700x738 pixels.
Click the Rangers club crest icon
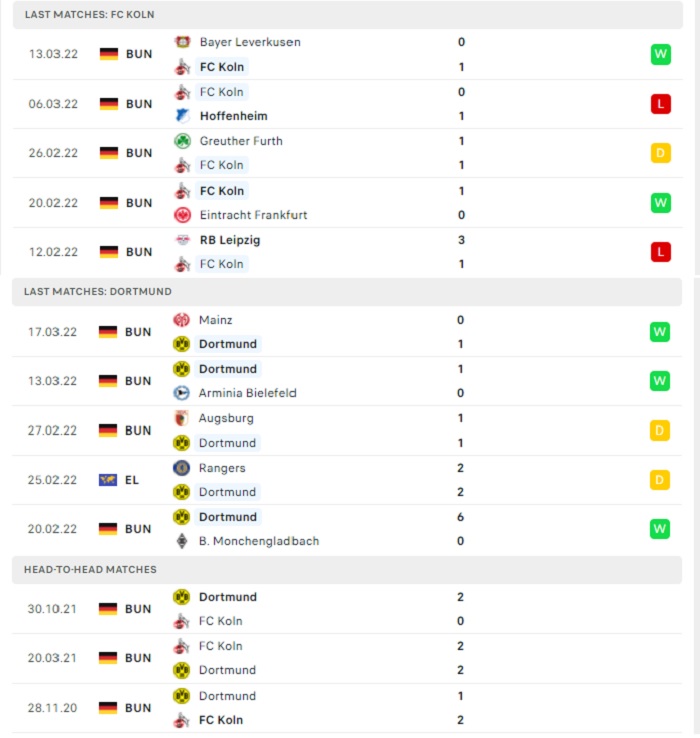coord(182,468)
